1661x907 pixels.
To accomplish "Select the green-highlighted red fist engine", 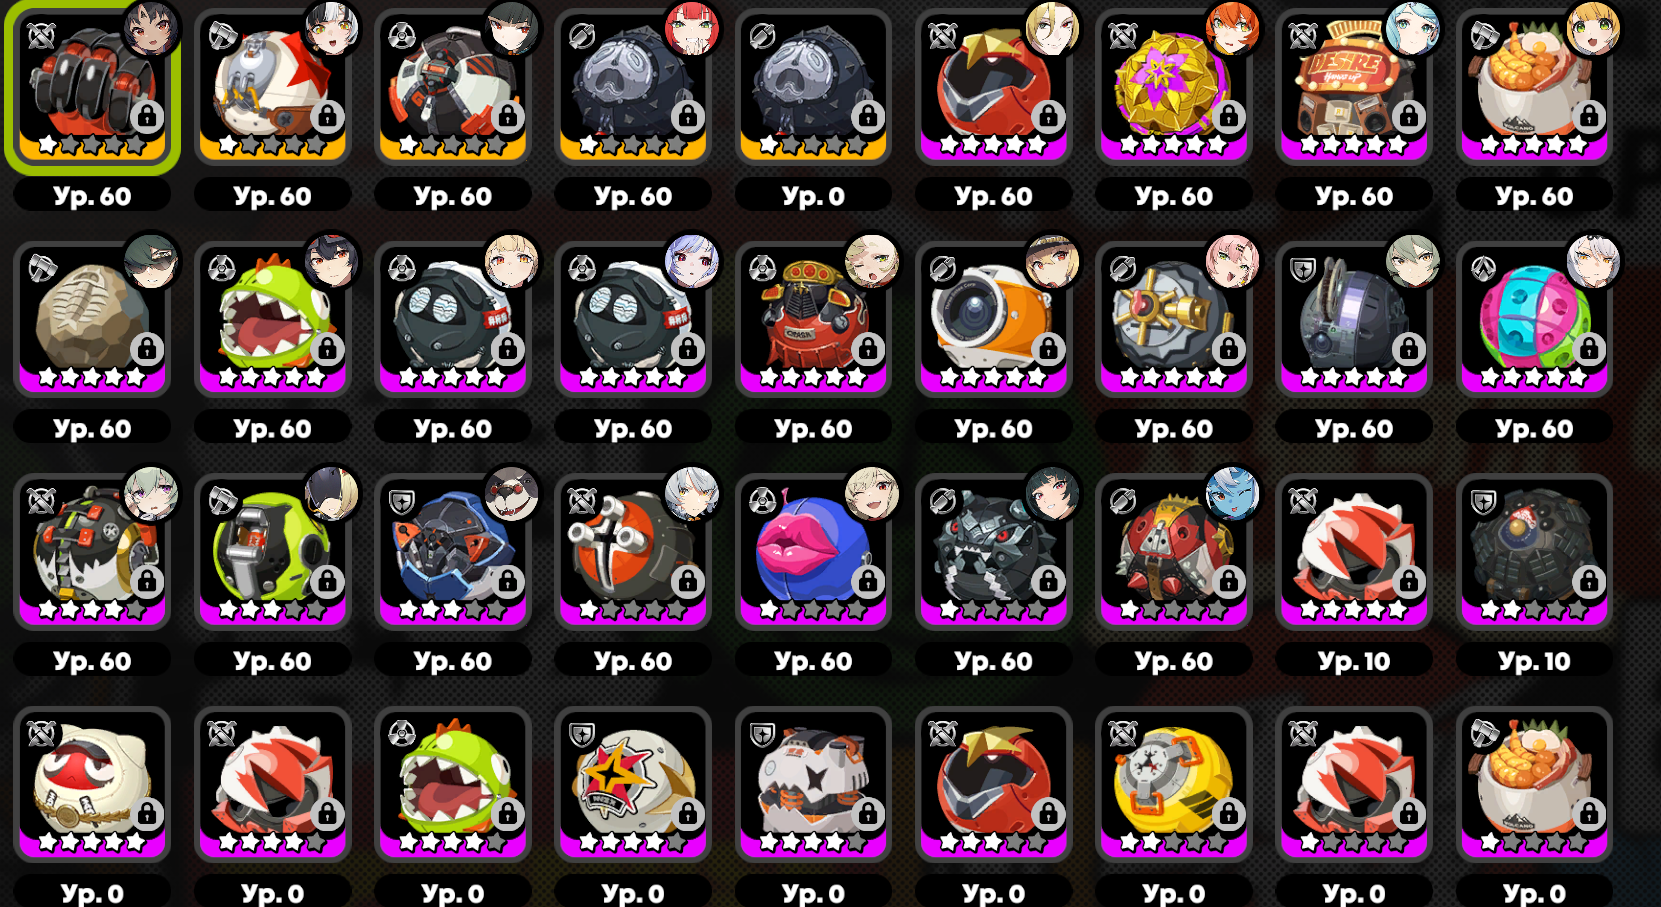I will tap(92, 88).
